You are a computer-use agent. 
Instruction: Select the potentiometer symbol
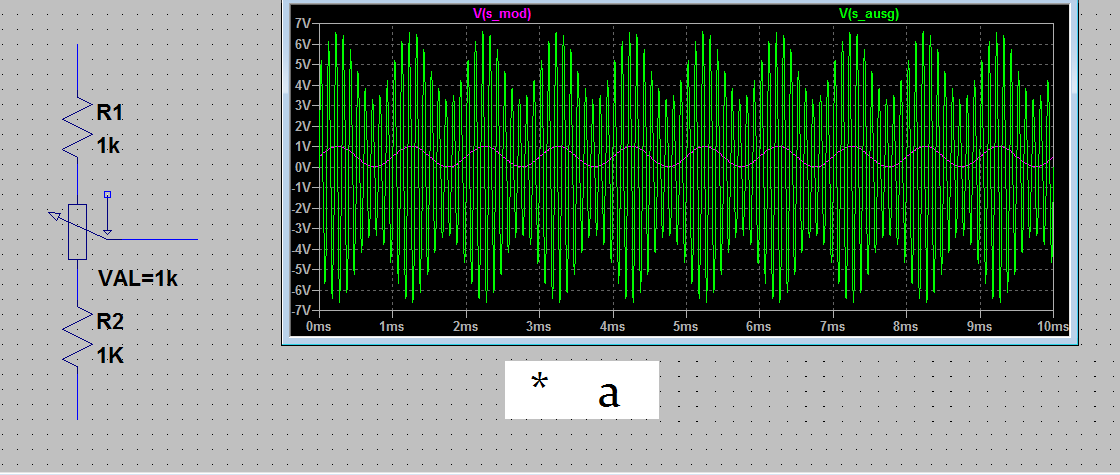pos(76,231)
